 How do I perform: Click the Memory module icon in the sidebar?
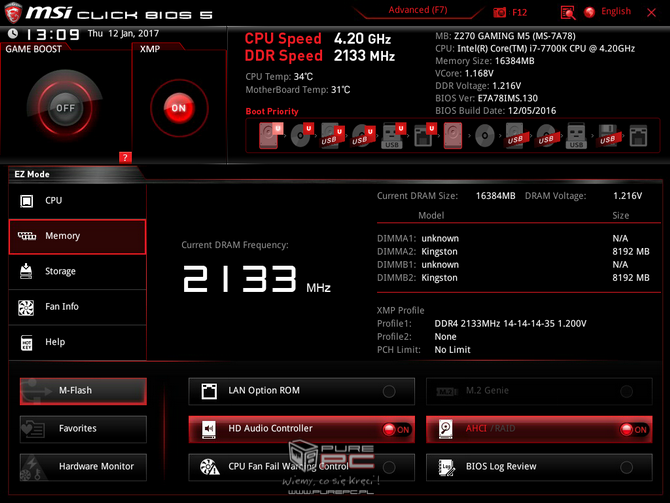(27, 236)
